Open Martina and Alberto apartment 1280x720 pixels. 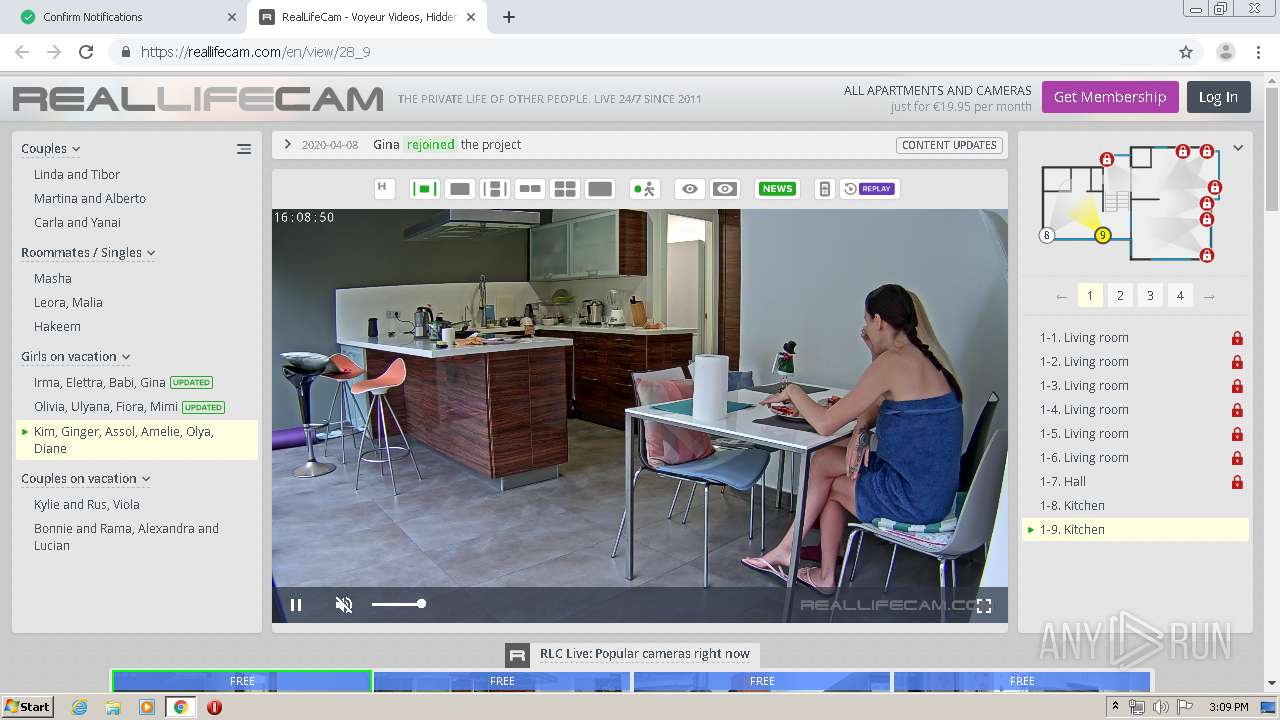90,199
